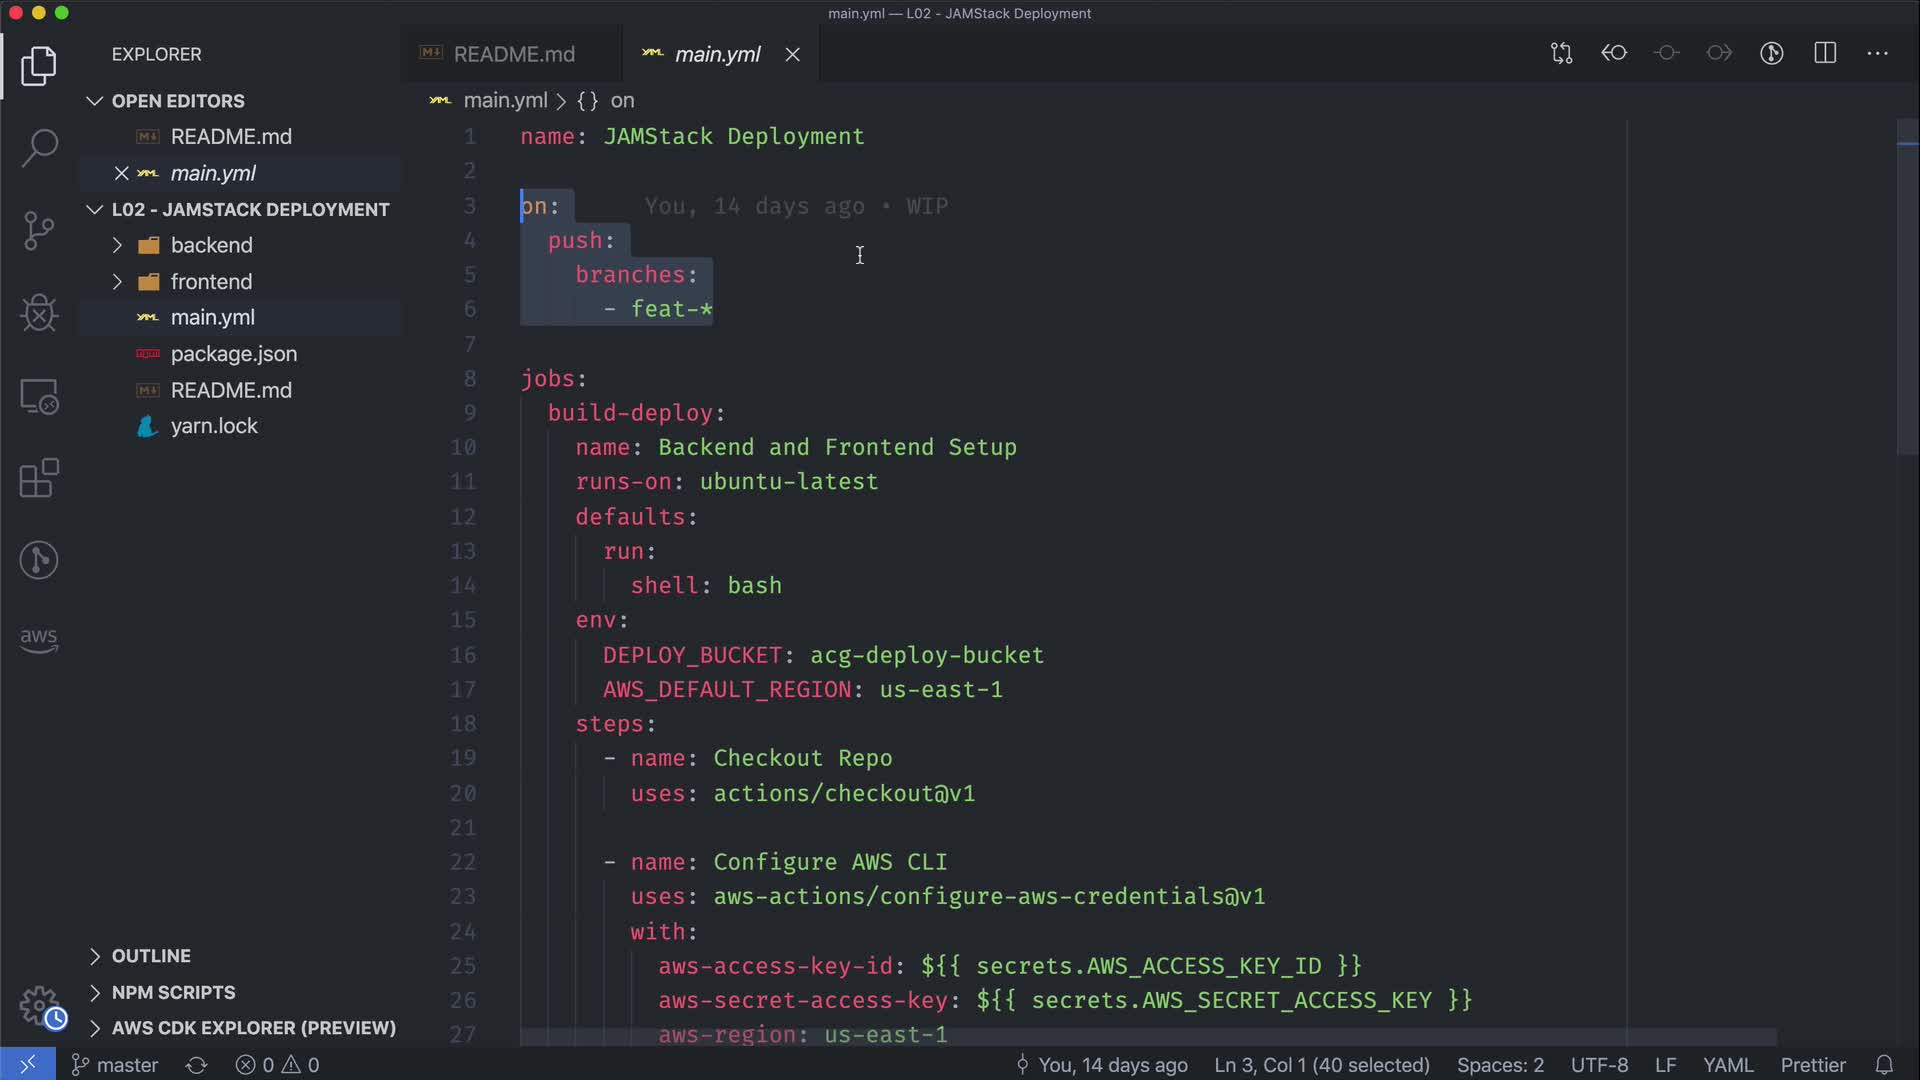The height and width of the screenshot is (1080, 1920).
Task: Open the More Actions ellipsis menu
Action: [1877, 53]
